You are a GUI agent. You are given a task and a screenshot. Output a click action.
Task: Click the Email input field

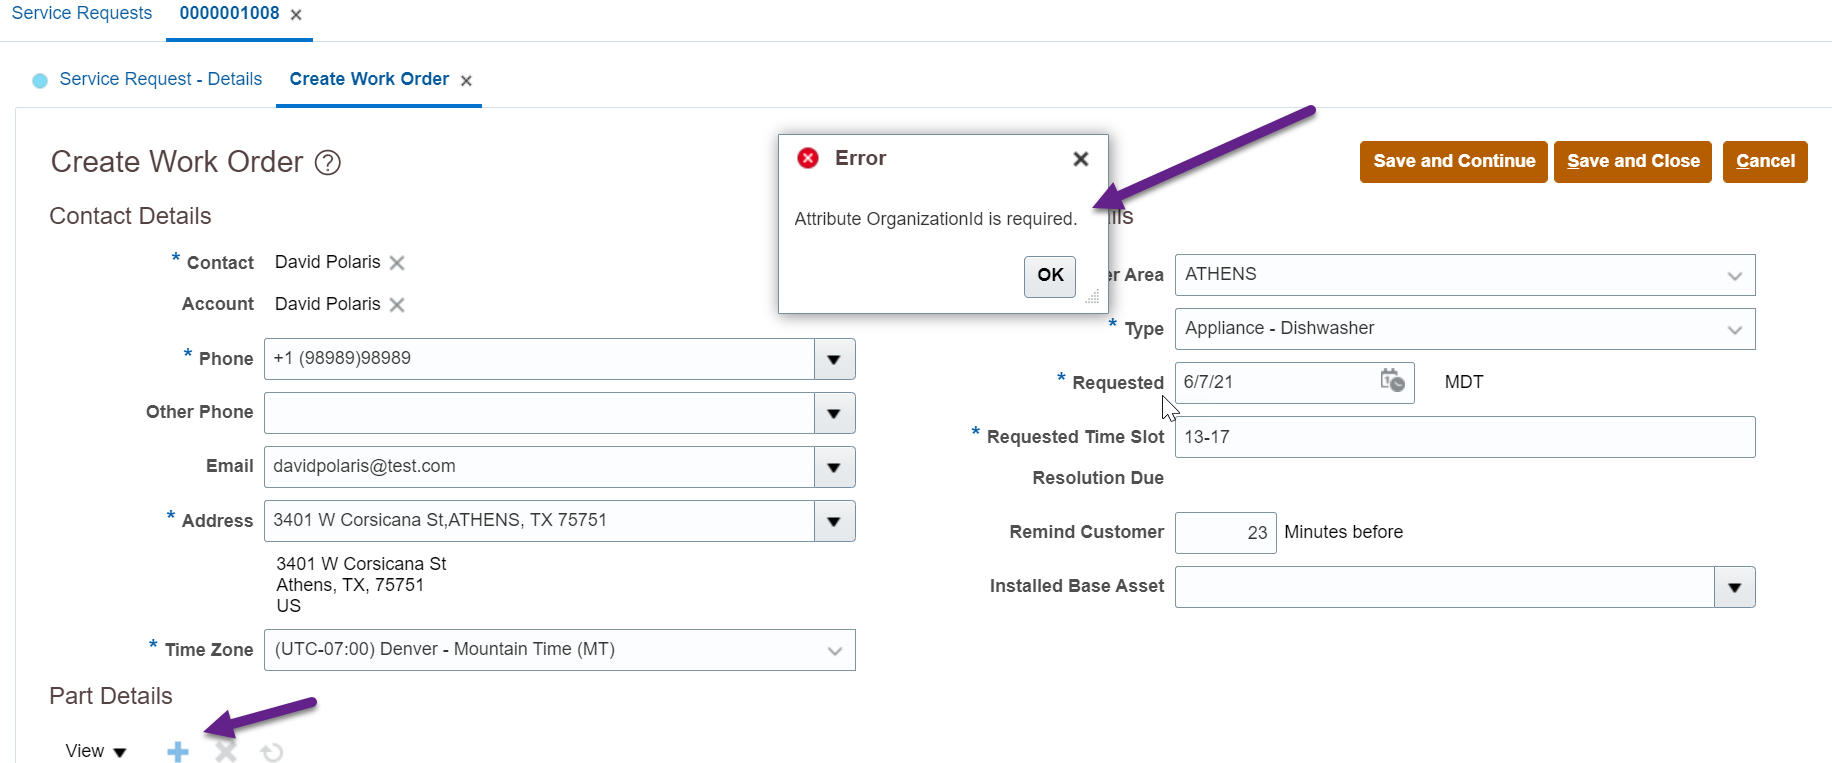point(539,467)
